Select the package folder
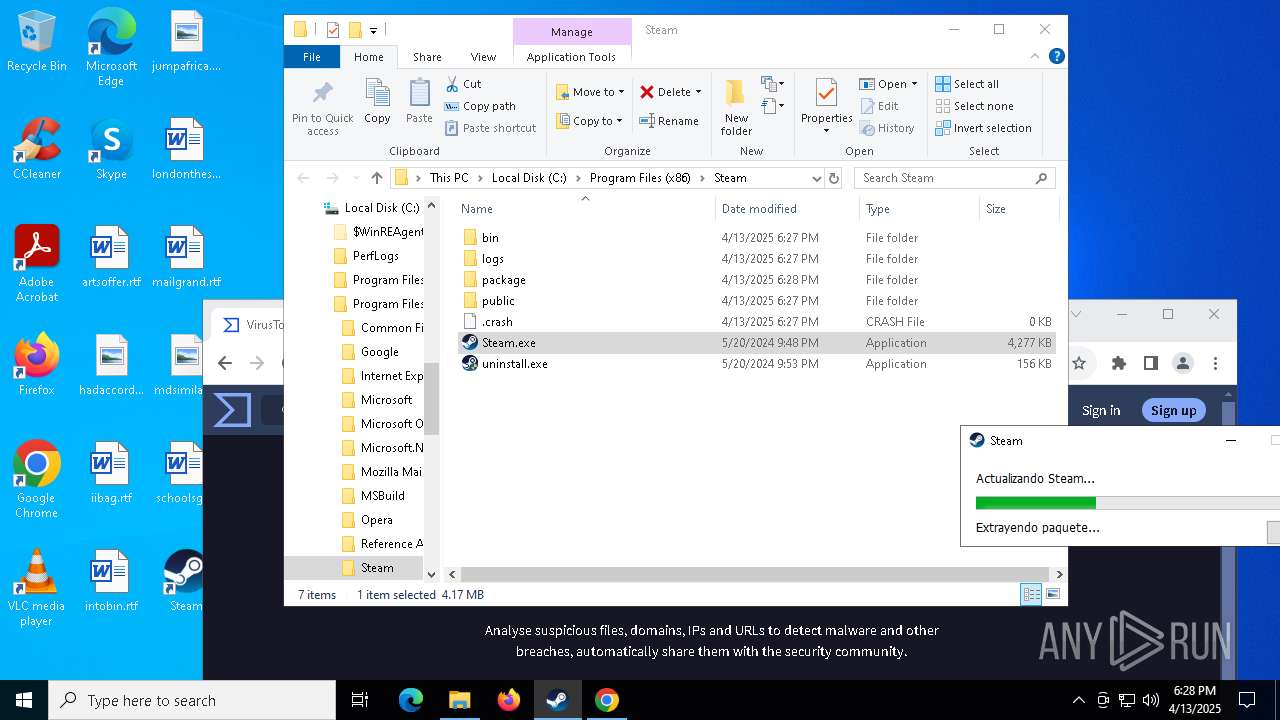Screen dimensions: 1280x720 [x=758, y=280]
